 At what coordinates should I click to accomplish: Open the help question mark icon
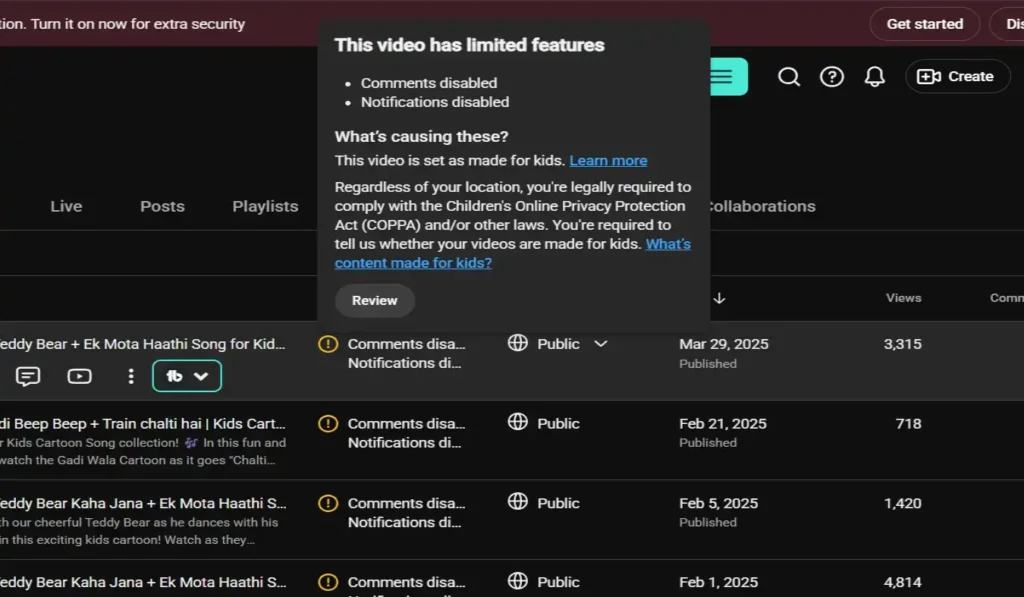coord(831,77)
